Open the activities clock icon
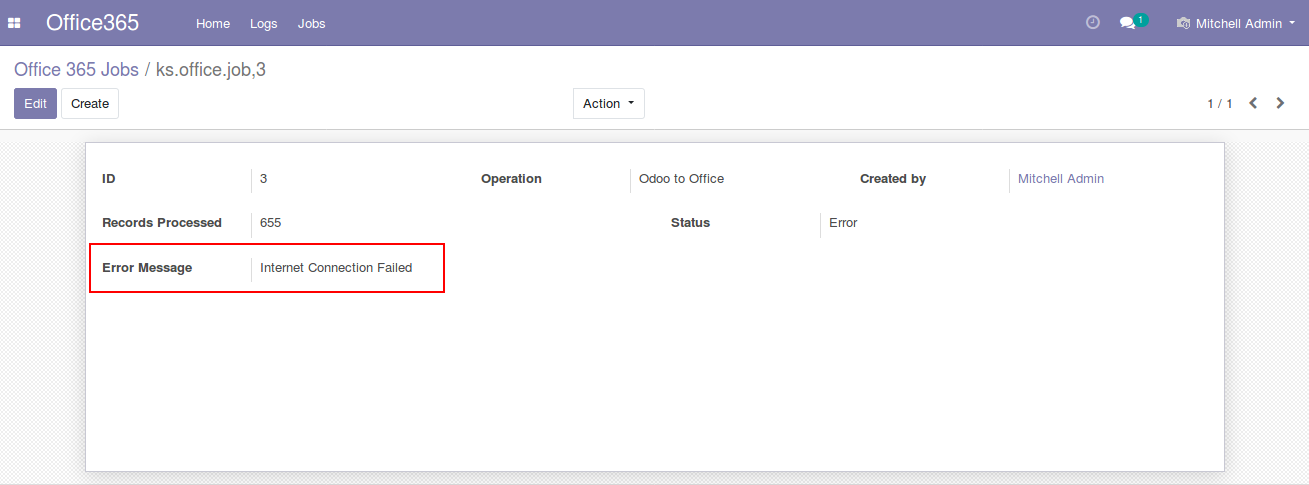The height and width of the screenshot is (485, 1309). (x=1092, y=23)
